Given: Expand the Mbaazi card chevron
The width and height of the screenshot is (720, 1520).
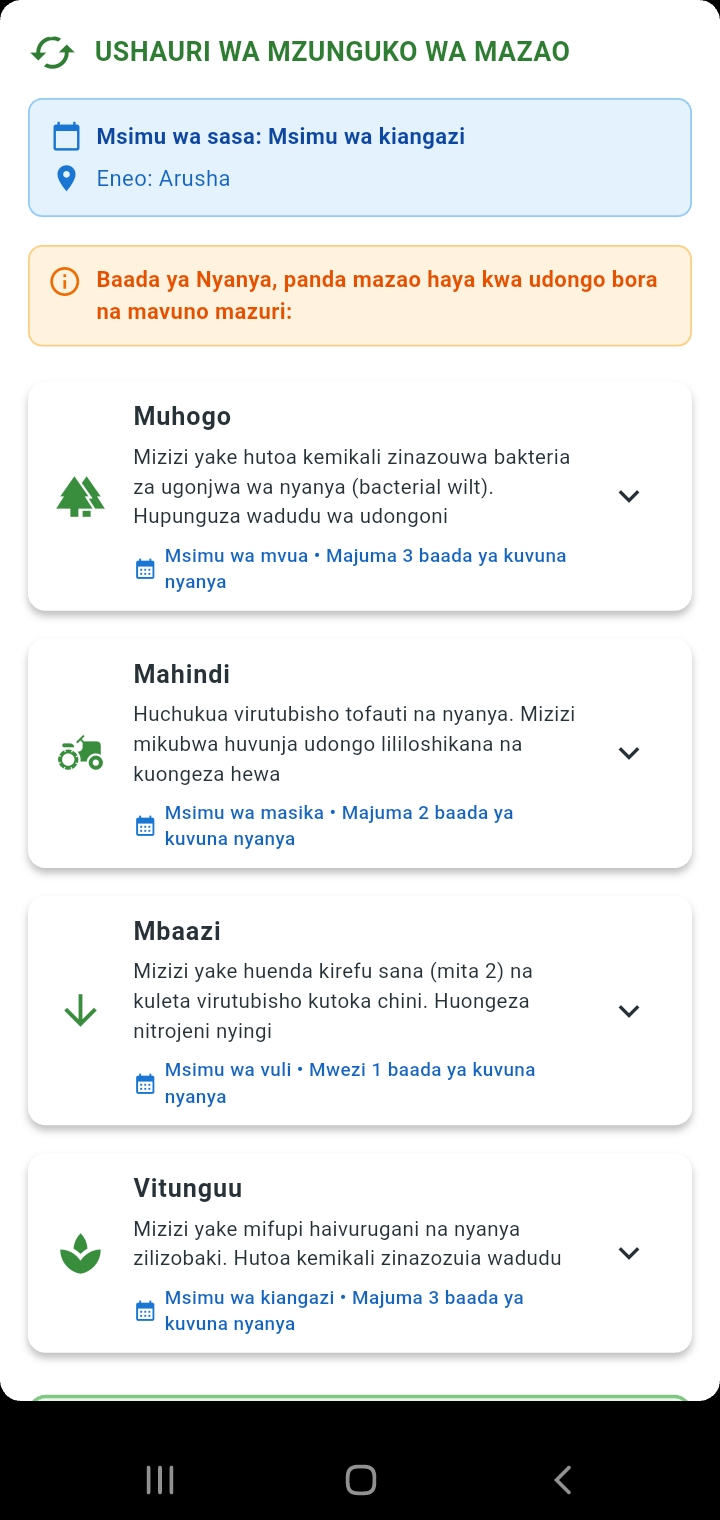Looking at the screenshot, I should 628,1011.
